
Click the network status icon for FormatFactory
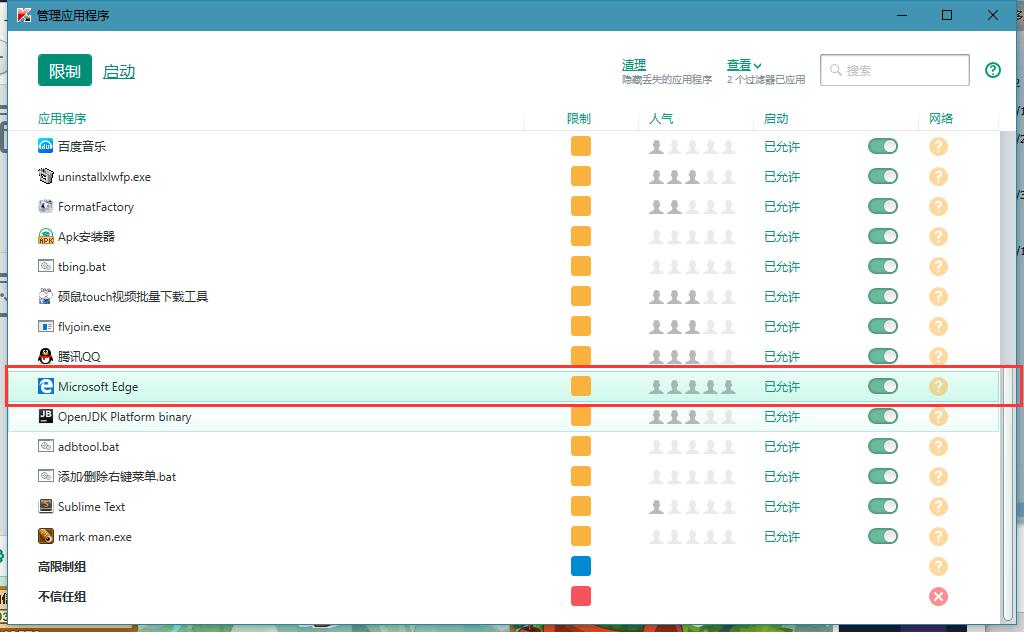point(938,206)
